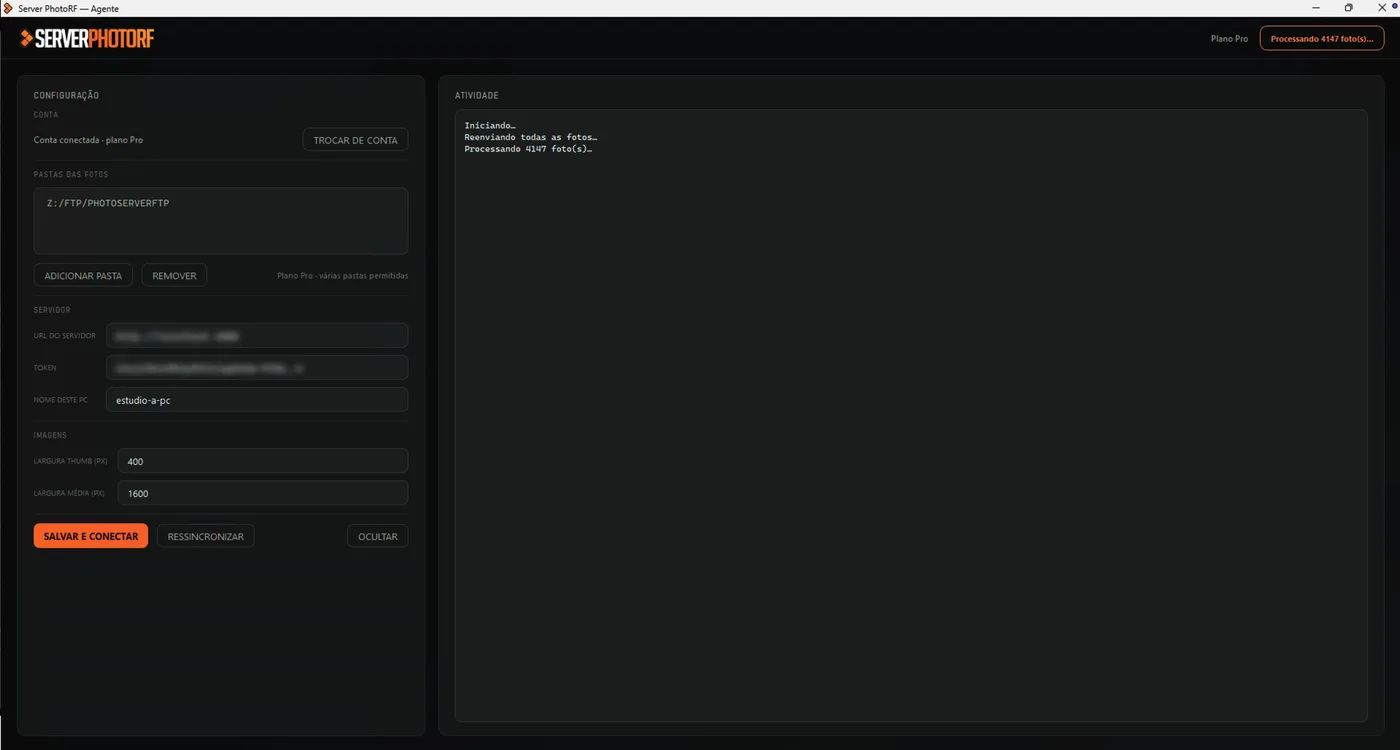Click the 'Plano Pro - várias pastas permitidas' note
1400x750 pixels.
(x=342, y=275)
